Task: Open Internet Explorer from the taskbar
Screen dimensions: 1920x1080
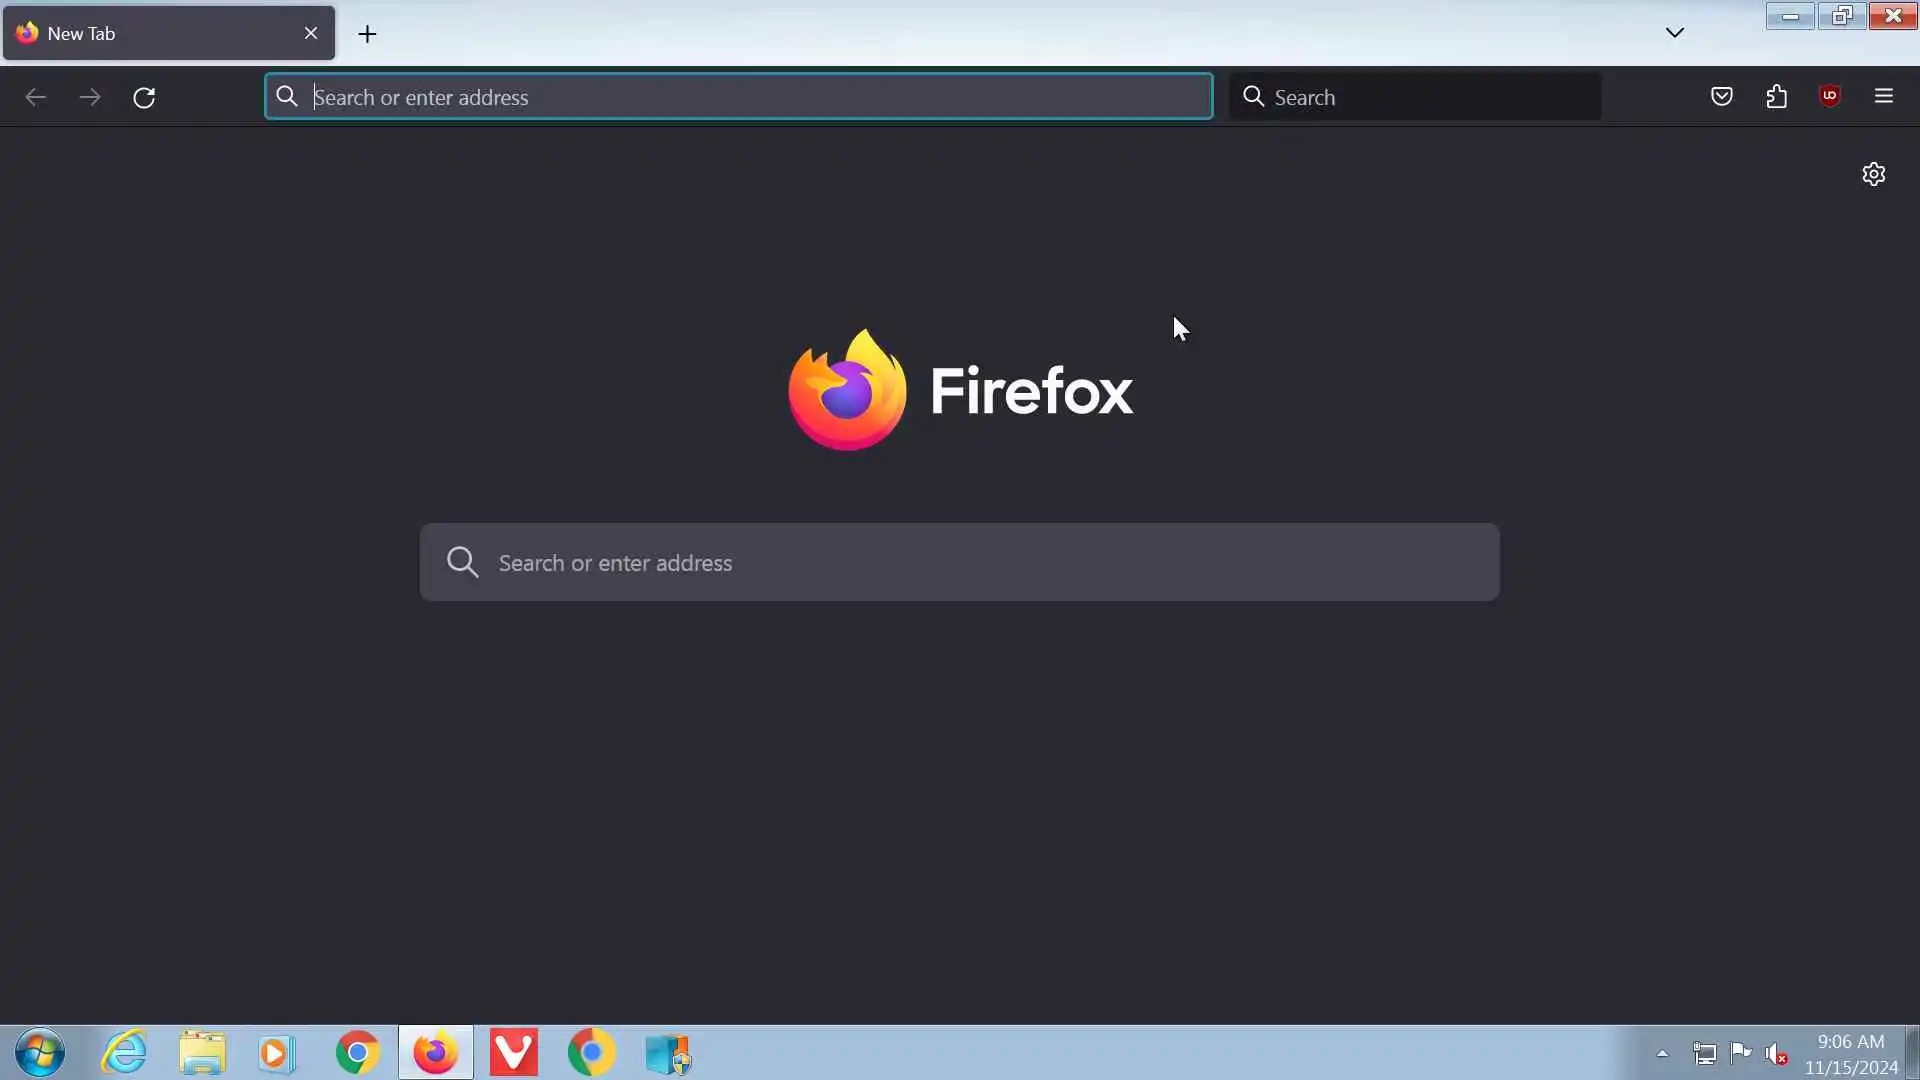Action: [125, 1053]
